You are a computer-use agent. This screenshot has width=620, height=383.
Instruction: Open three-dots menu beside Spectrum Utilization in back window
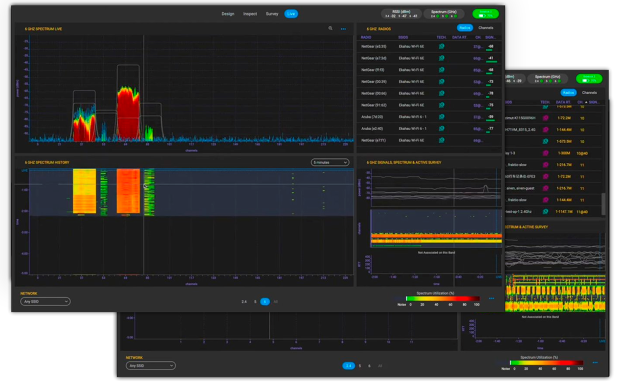point(595,362)
